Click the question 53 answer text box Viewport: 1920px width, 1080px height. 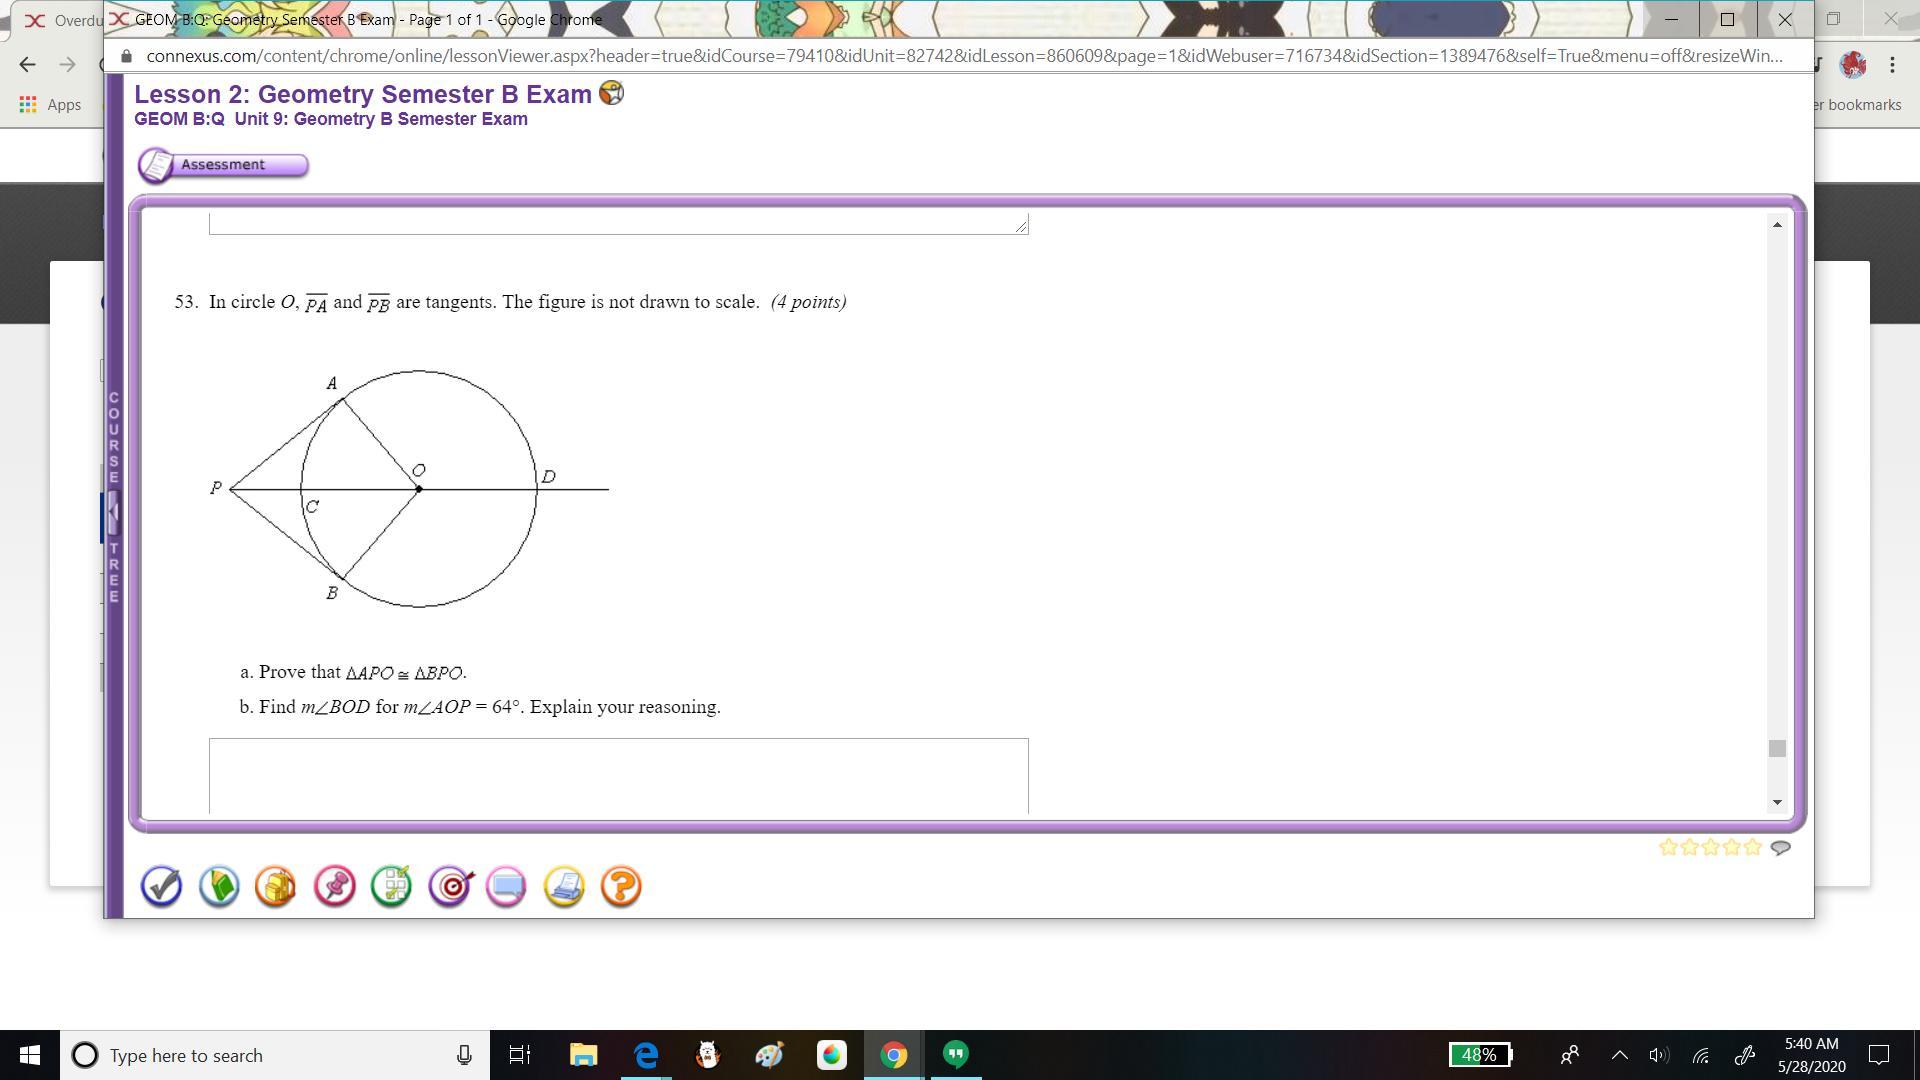tap(618, 775)
